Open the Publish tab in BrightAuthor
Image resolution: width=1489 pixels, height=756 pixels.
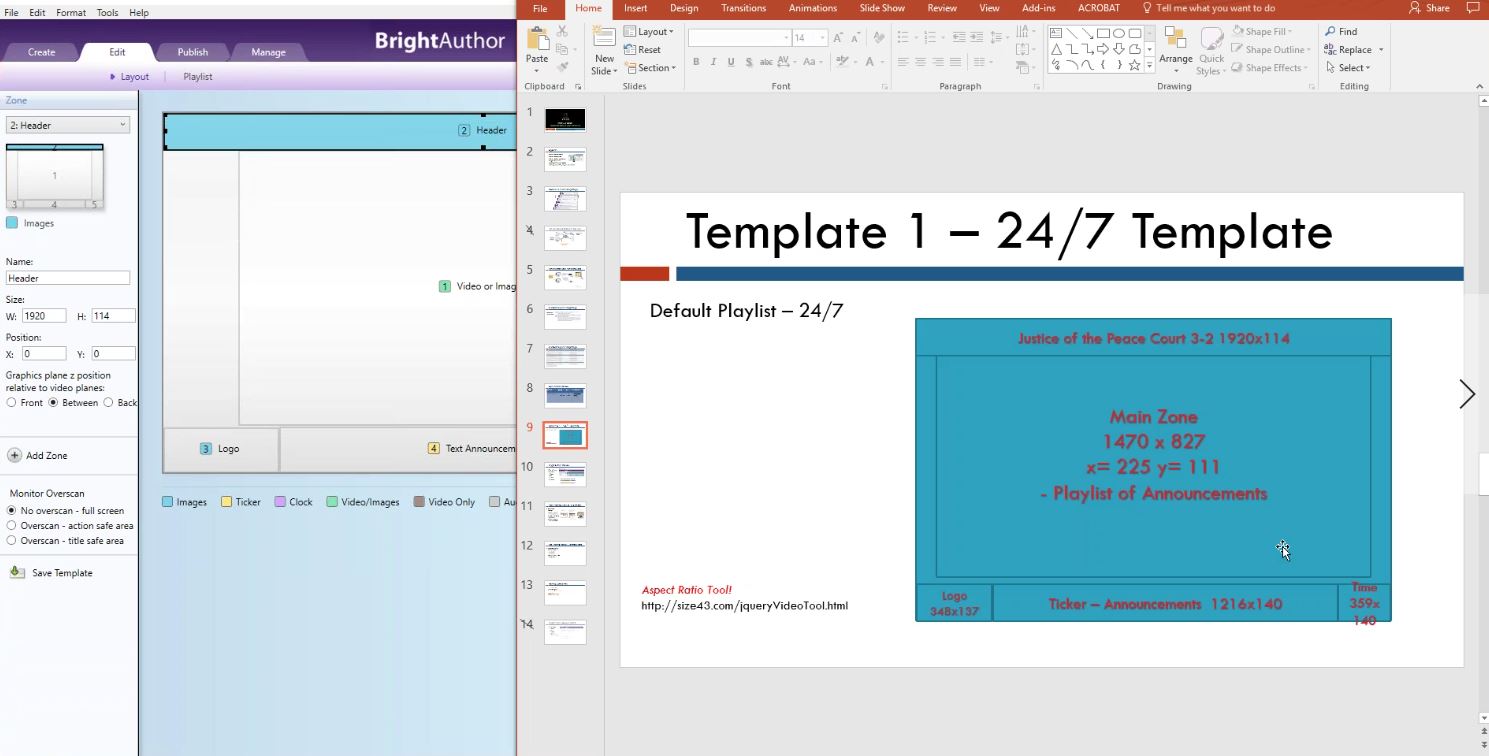click(193, 52)
